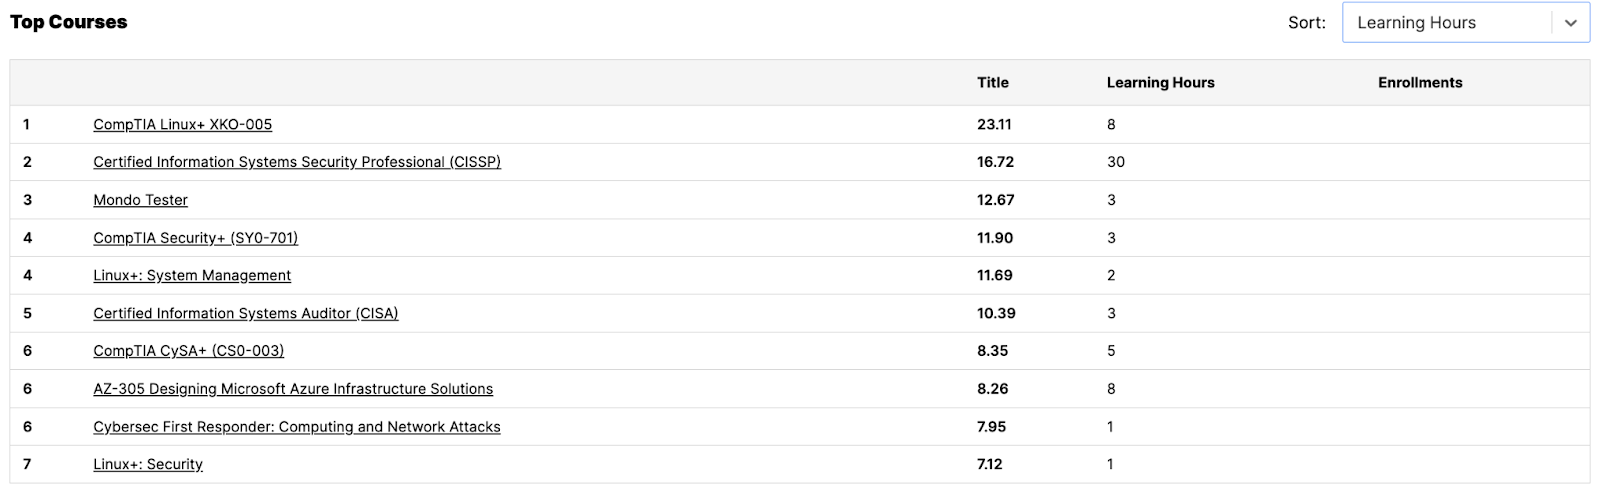The image size is (1600, 491).
Task: Click the Enrollments column header
Action: 1420,83
